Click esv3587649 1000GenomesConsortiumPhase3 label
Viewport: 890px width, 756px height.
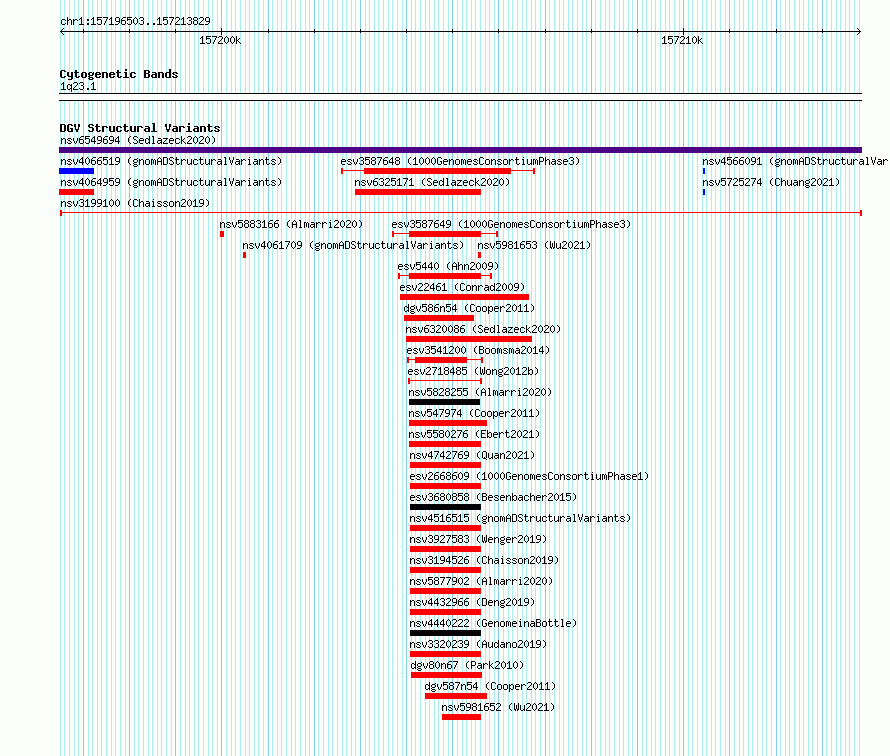point(511,224)
